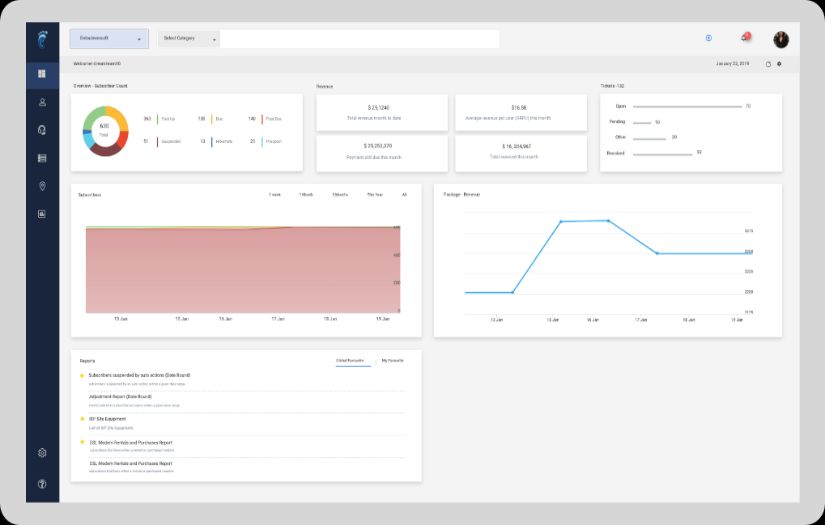Click the Hibernate legend entry

[216, 142]
